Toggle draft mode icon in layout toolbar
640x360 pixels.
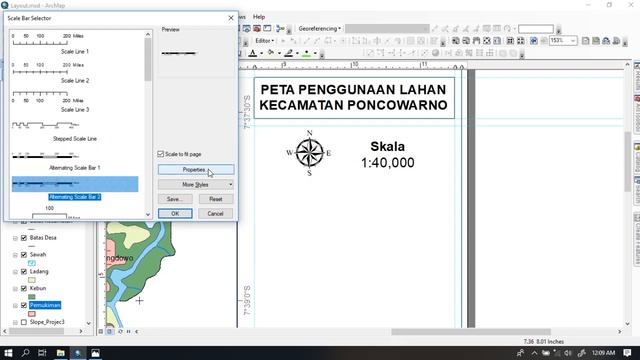coord(585,41)
